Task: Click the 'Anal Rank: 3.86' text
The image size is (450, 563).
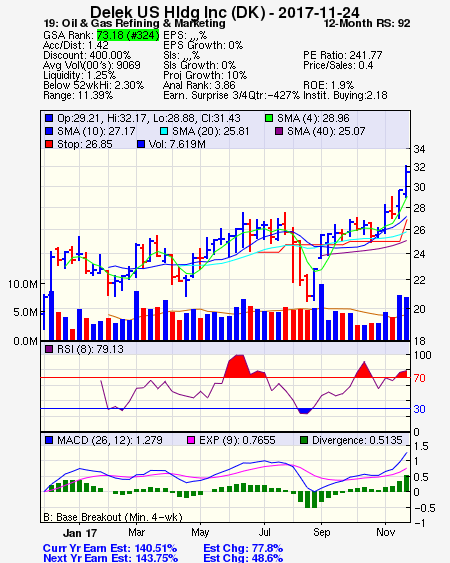Action: tap(199, 85)
